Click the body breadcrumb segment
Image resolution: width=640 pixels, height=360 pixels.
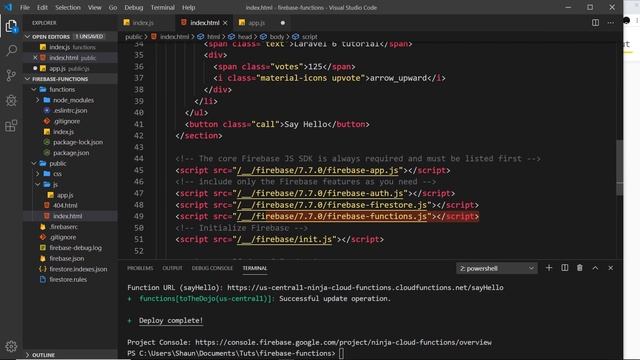tap(277, 37)
